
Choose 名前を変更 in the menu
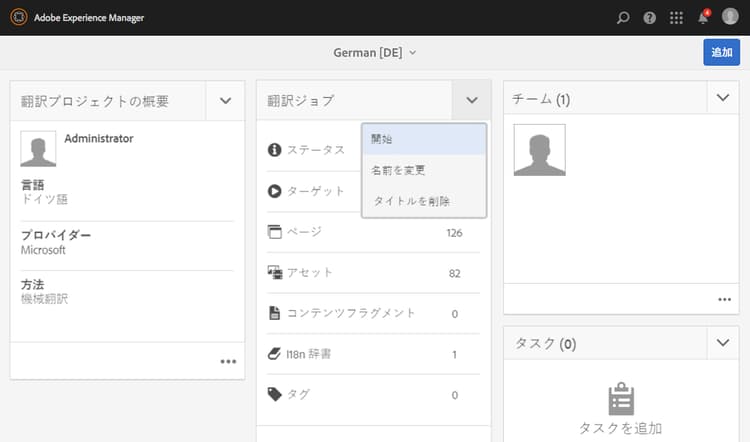[x=424, y=170]
